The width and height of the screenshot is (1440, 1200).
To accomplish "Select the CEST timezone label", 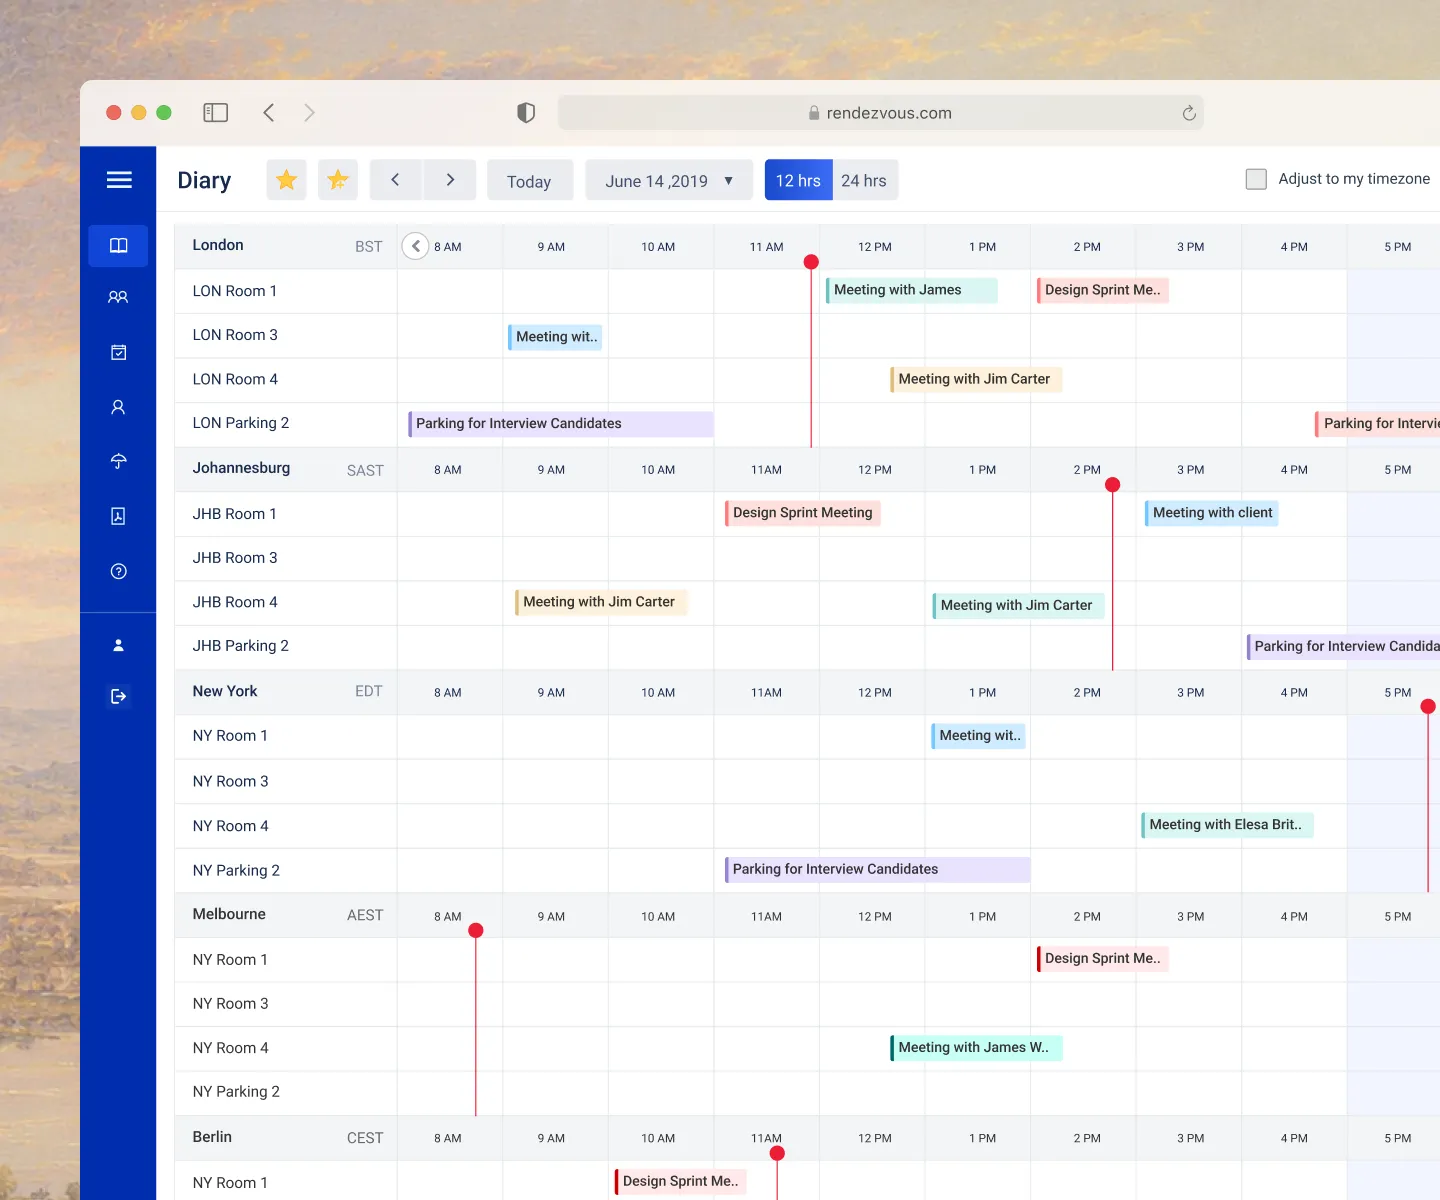I will tap(365, 1138).
